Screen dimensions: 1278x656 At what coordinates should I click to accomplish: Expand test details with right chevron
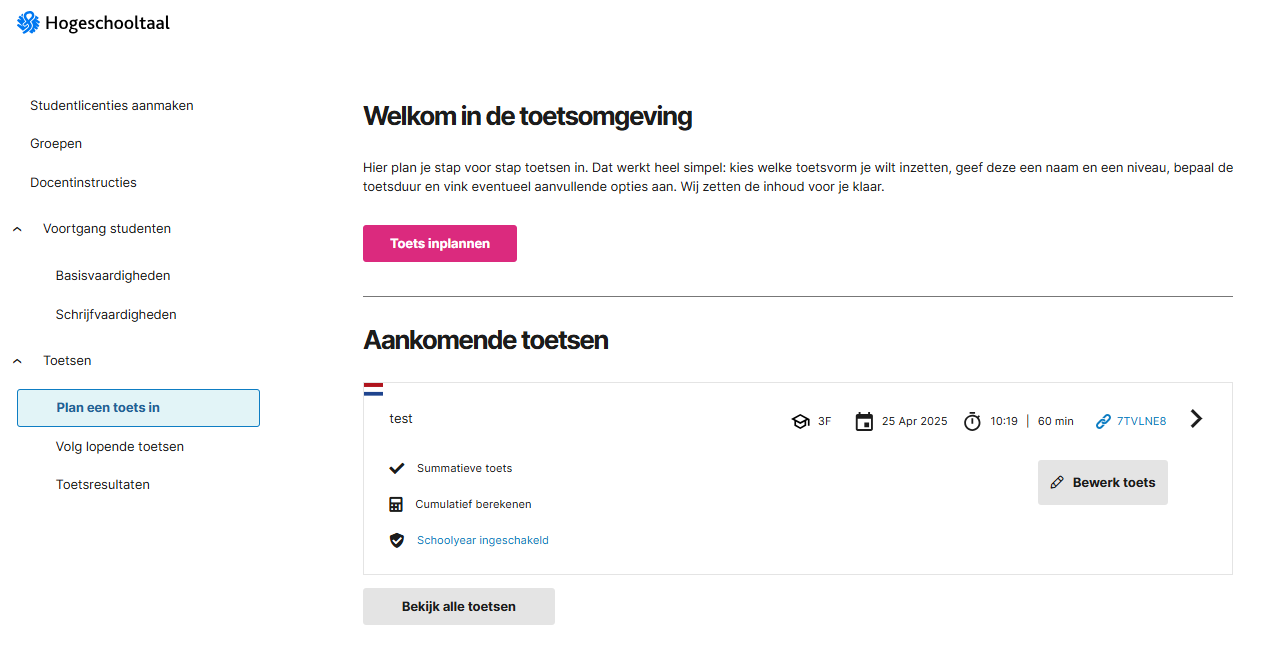click(x=1196, y=419)
